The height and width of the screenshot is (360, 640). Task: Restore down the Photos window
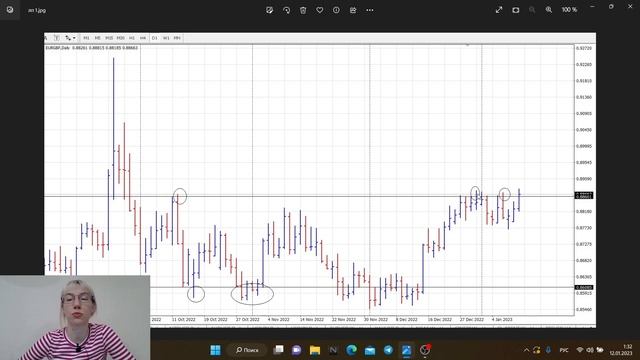click(611, 7)
